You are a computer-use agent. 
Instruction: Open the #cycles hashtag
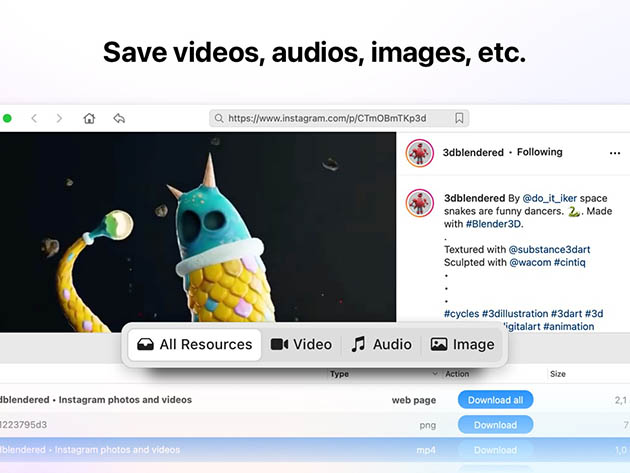coord(461,313)
